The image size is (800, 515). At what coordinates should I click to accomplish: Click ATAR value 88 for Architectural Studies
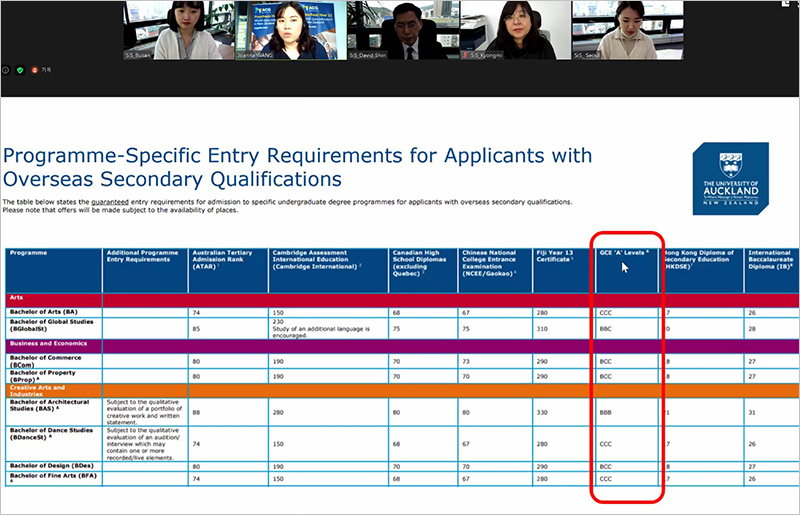196,412
